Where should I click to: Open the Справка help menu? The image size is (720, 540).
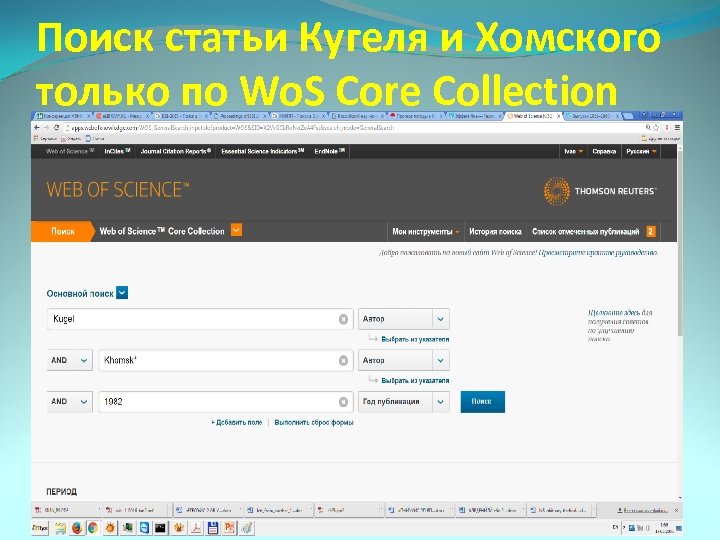click(604, 151)
